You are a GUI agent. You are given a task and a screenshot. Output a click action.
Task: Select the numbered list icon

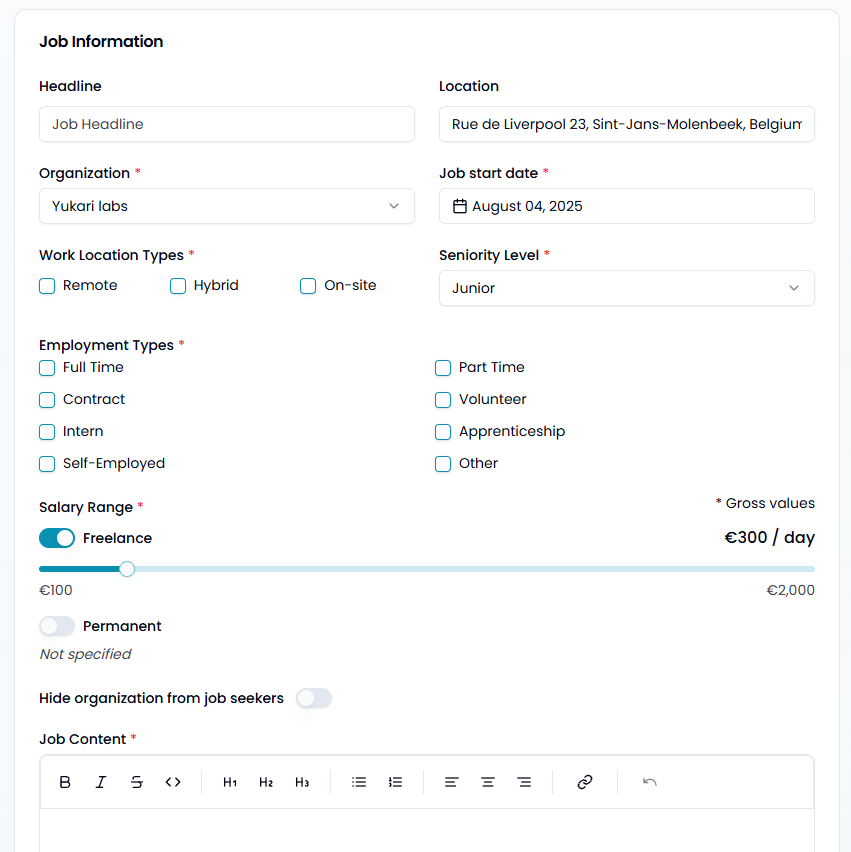(395, 782)
